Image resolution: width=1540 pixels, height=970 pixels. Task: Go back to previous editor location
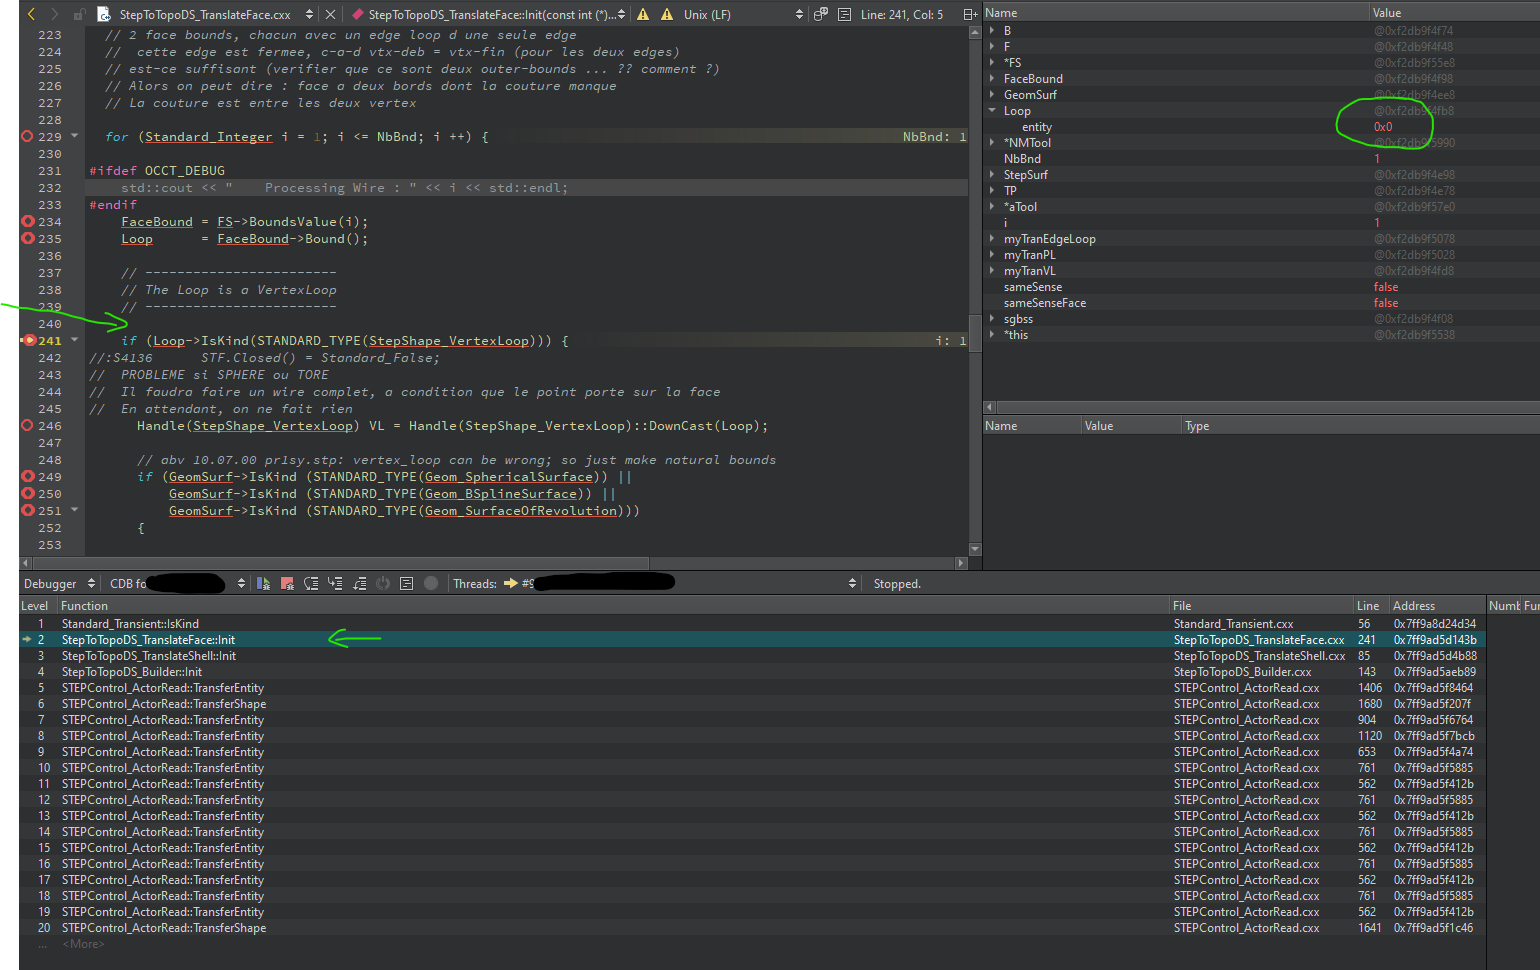coord(31,14)
